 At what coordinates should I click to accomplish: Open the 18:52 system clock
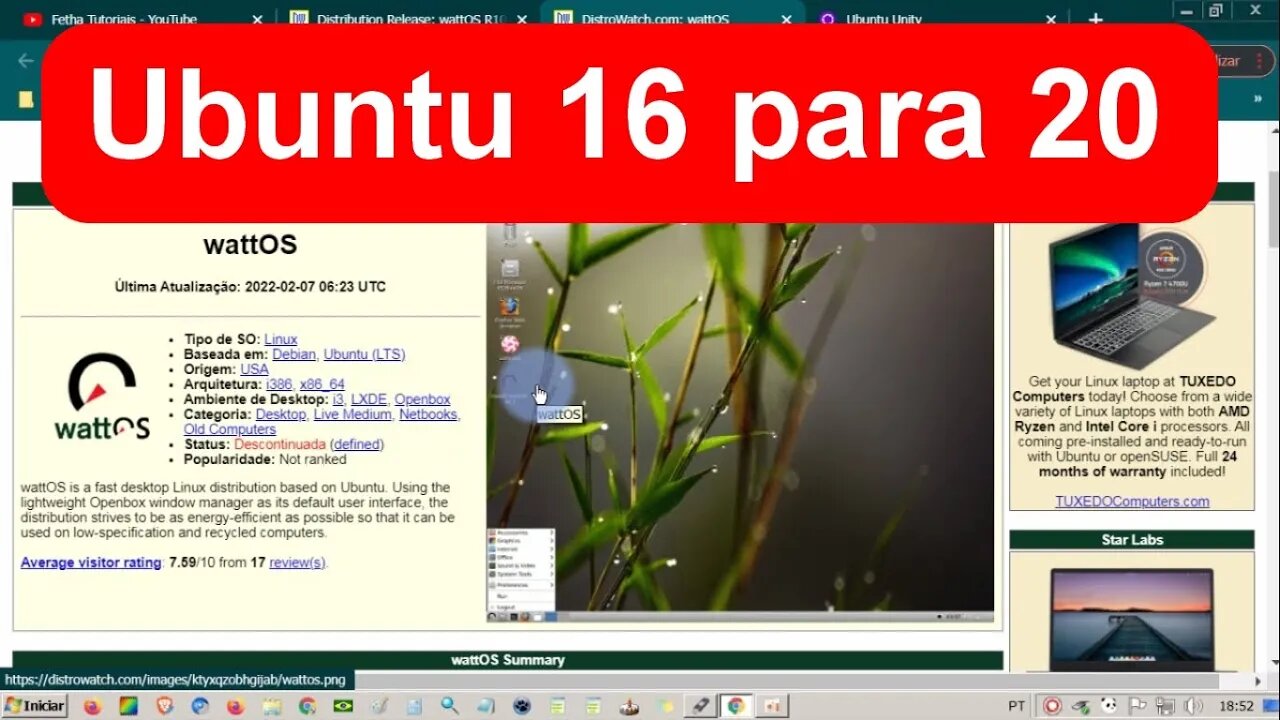point(1236,706)
